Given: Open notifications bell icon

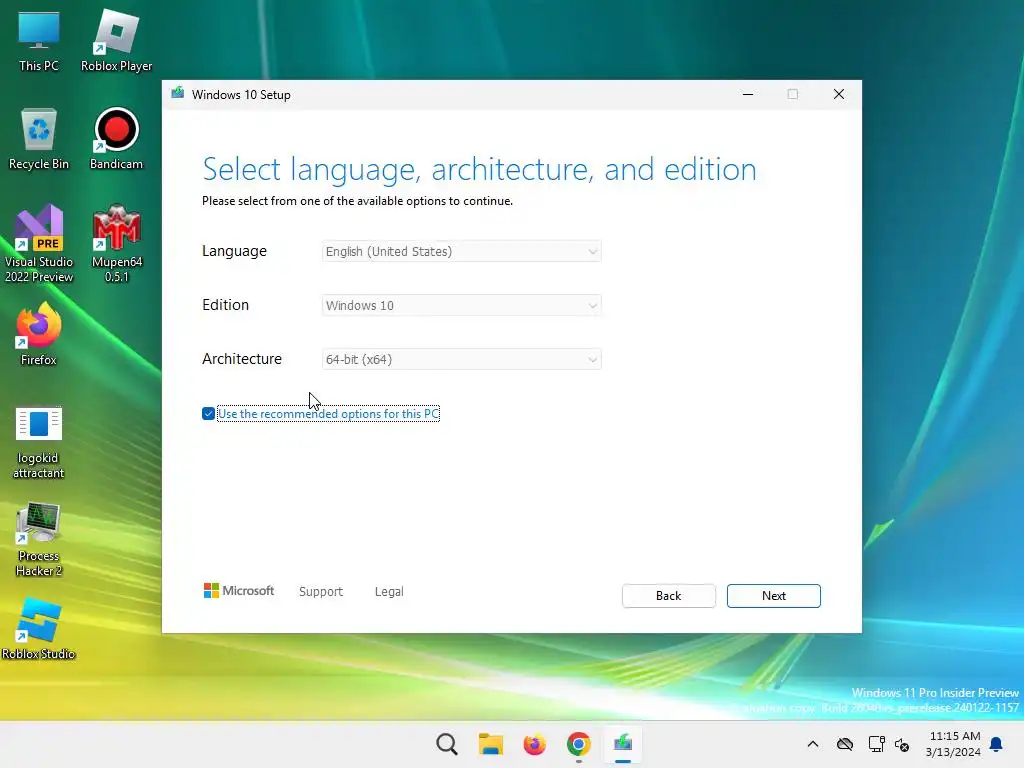Looking at the screenshot, I should [997, 744].
